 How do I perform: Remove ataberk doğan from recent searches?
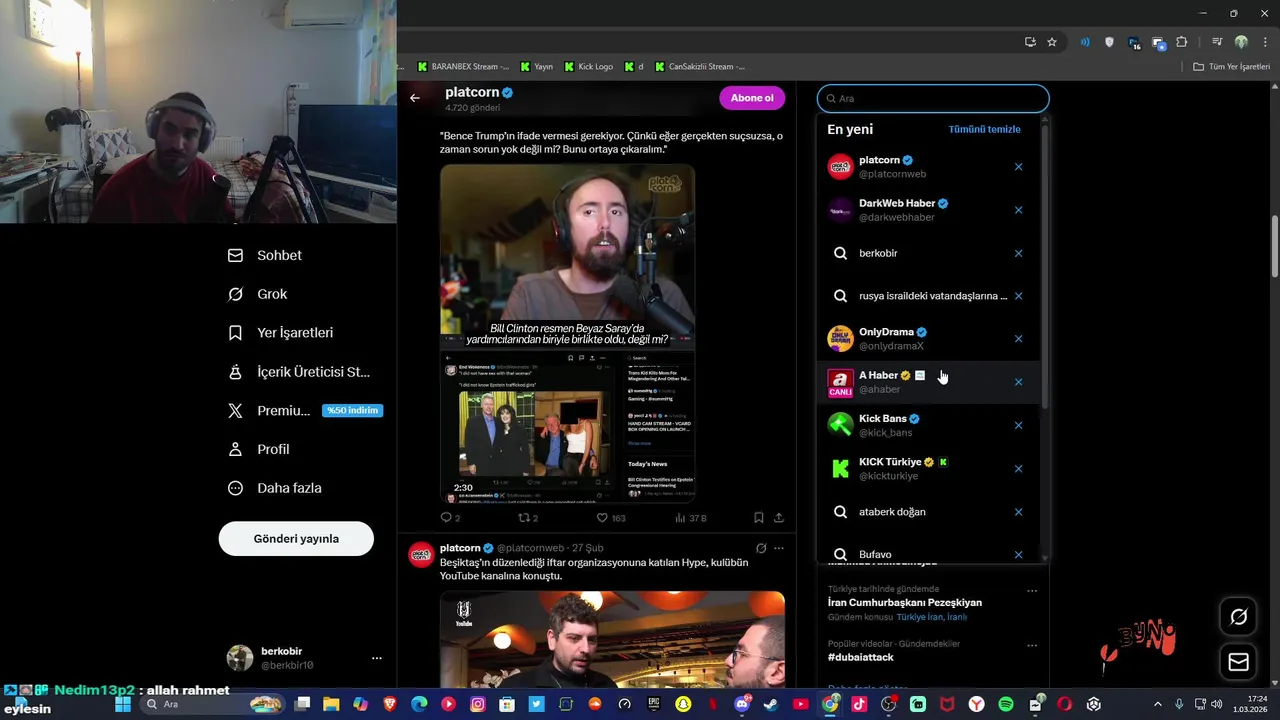tap(1018, 512)
